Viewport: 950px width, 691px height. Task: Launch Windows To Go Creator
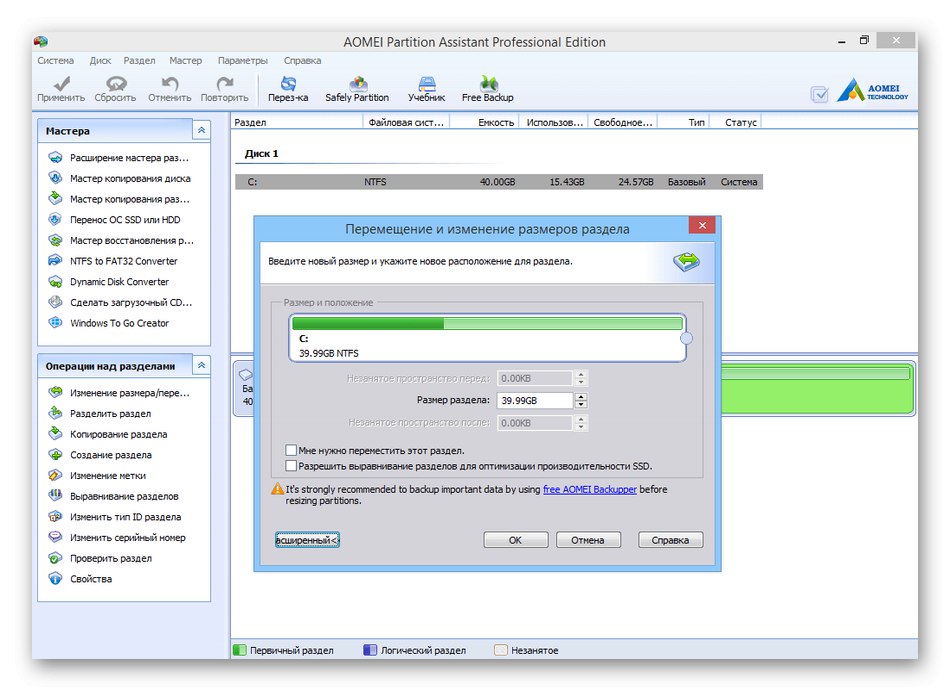pyautogui.click(x=109, y=323)
